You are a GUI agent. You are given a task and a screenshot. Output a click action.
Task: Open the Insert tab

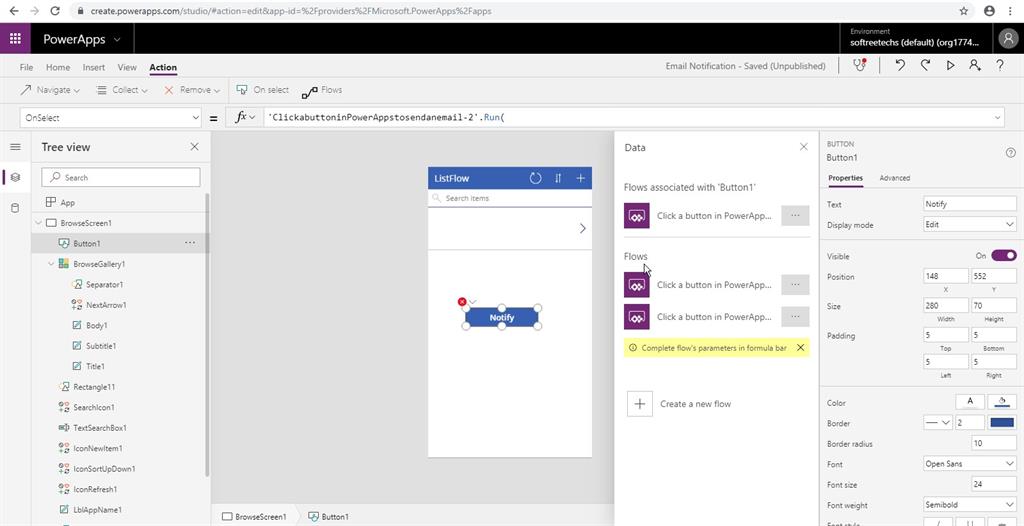pyautogui.click(x=94, y=67)
